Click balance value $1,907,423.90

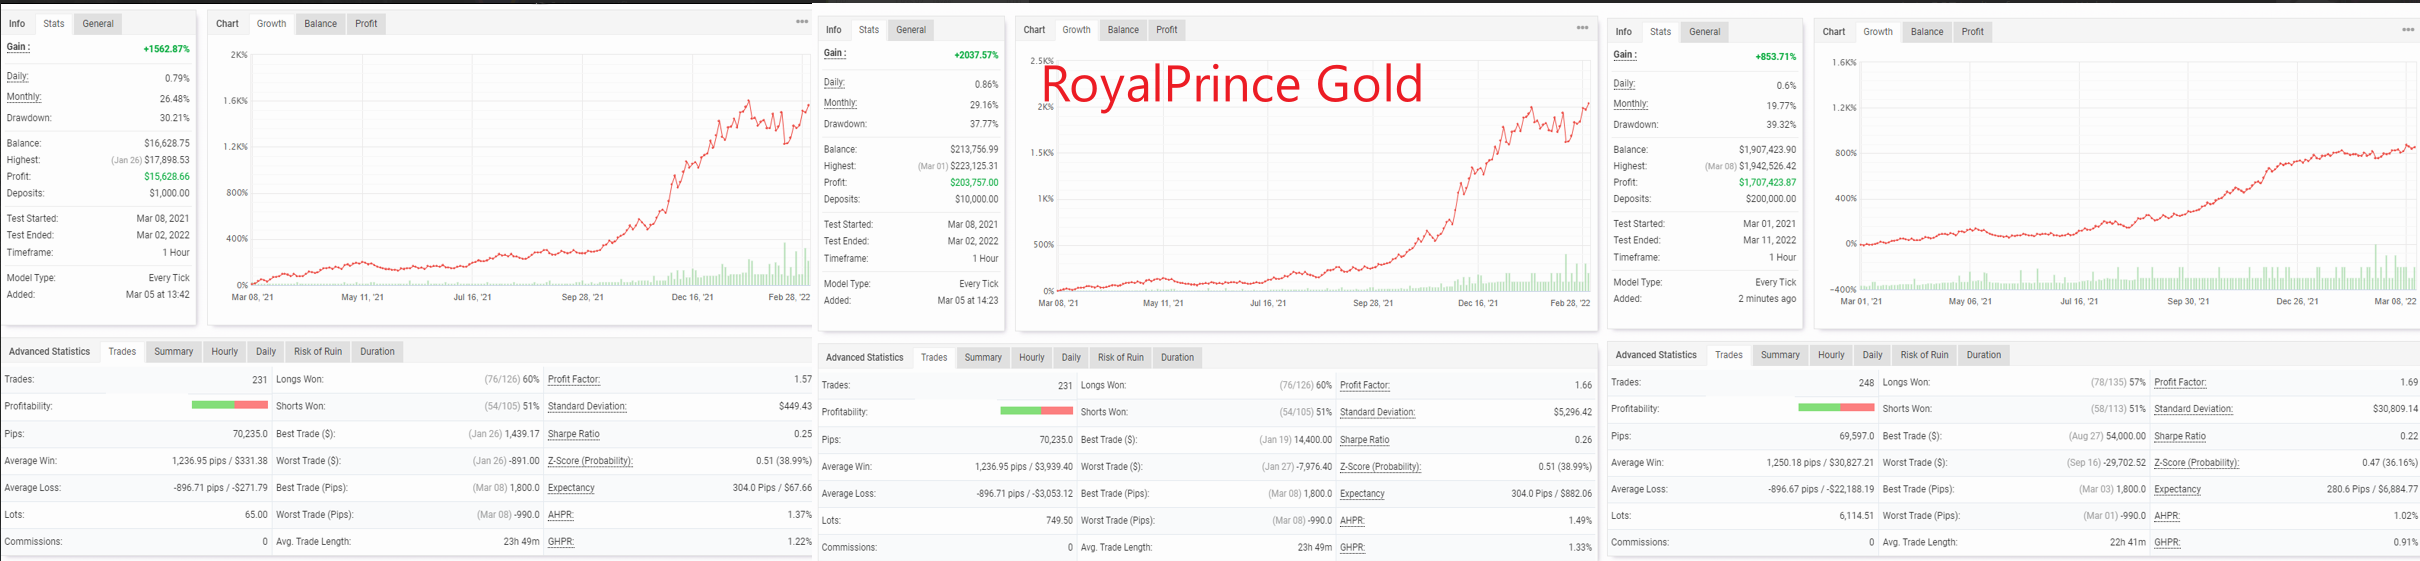point(1767,149)
